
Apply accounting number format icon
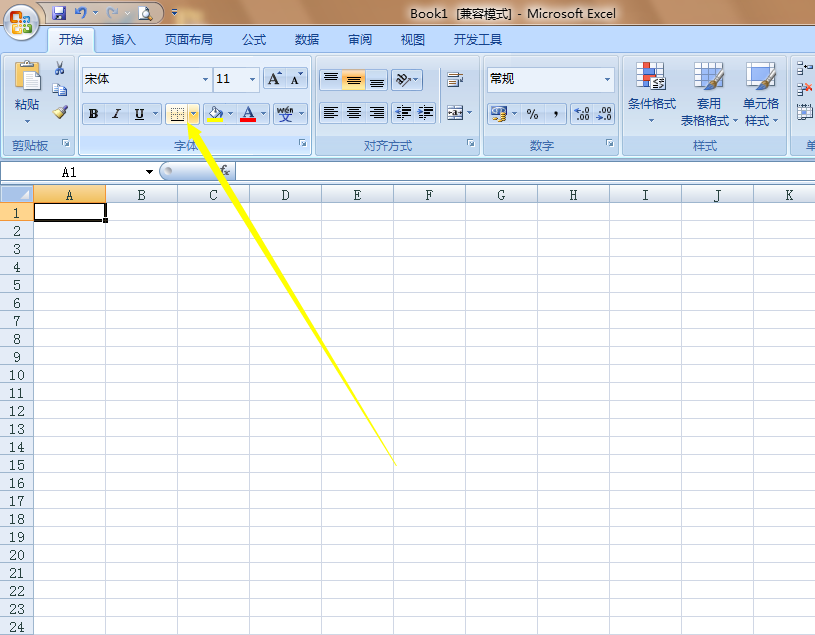(x=499, y=114)
